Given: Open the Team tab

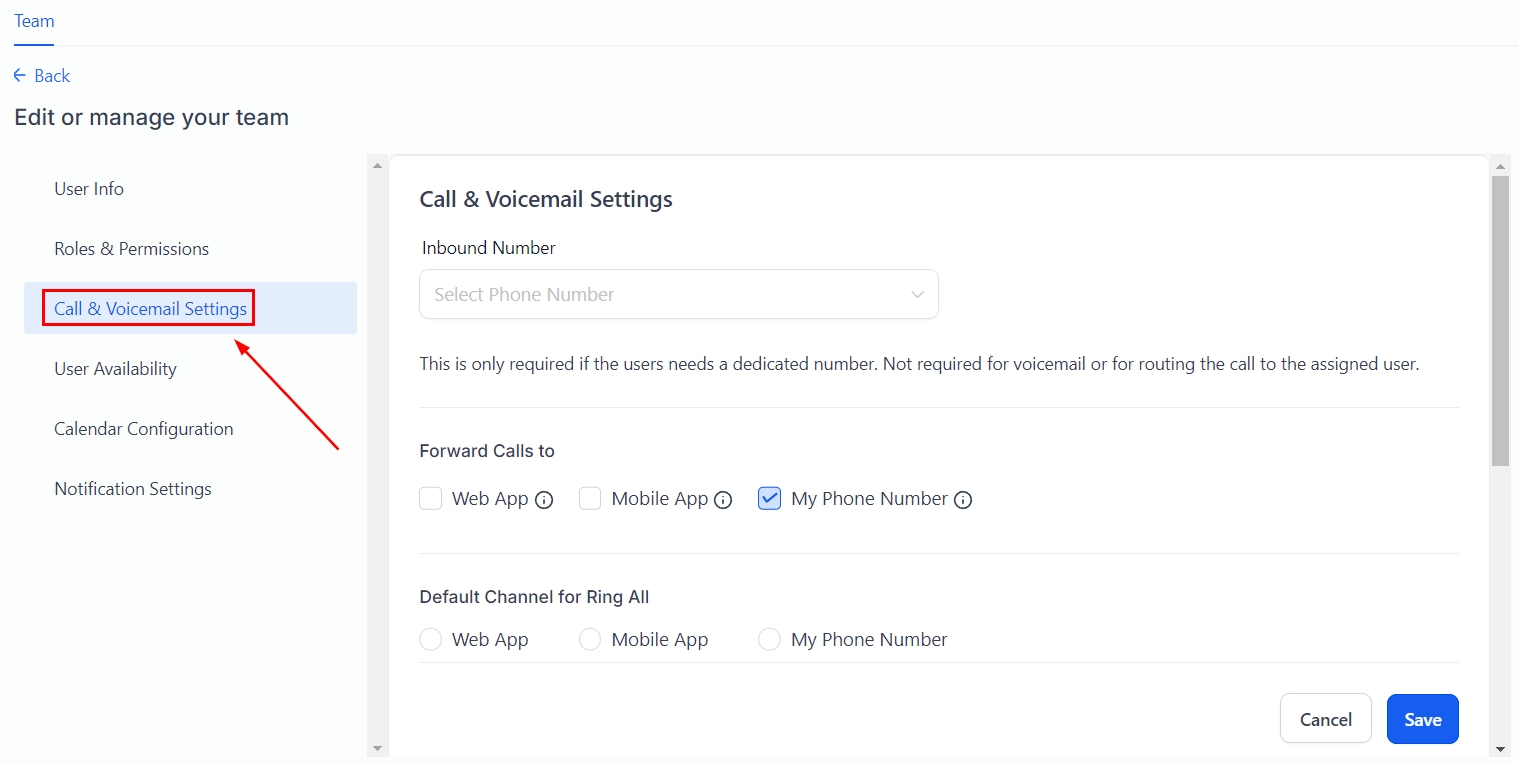Looking at the screenshot, I should pyautogui.click(x=34, y=21).
